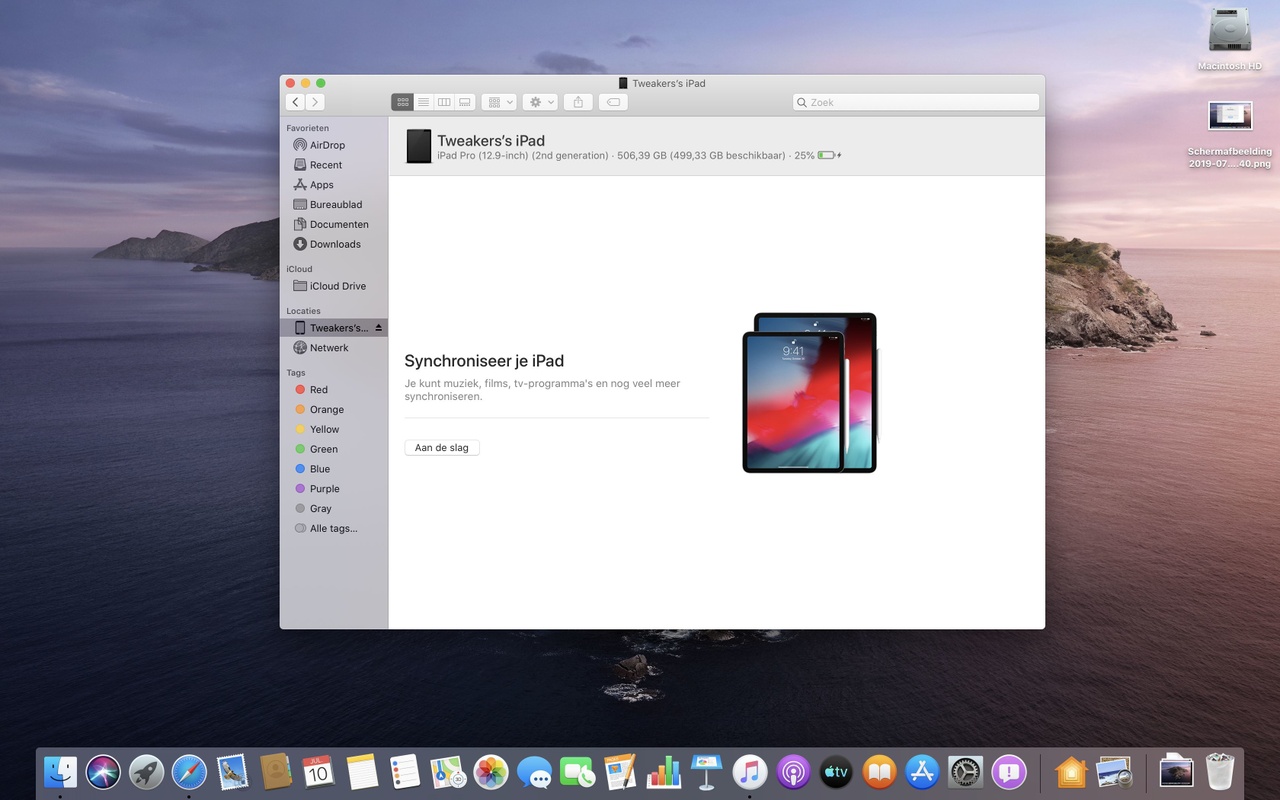Launch Siri from the Dock
Viewport: 1280px width, 800px height.
[x=103, y=772]
